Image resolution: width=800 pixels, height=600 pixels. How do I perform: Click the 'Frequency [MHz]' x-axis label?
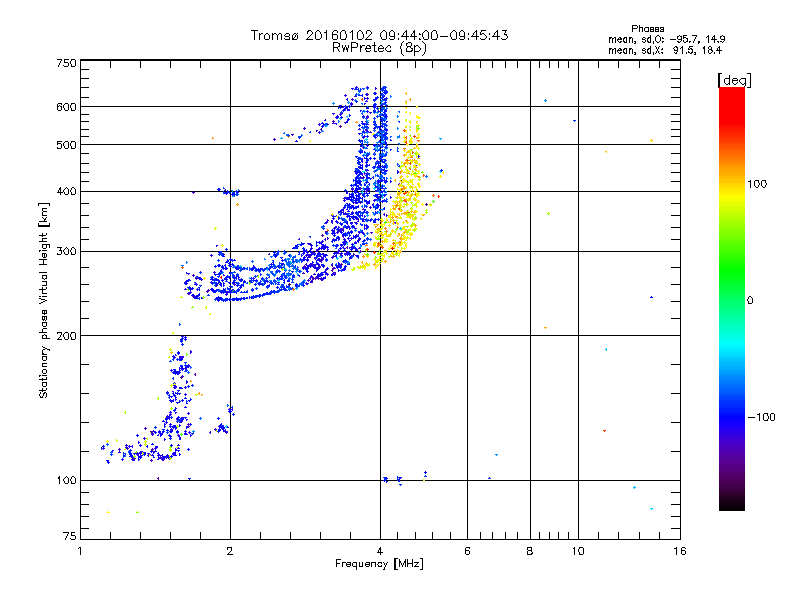[x=379, y=564]
